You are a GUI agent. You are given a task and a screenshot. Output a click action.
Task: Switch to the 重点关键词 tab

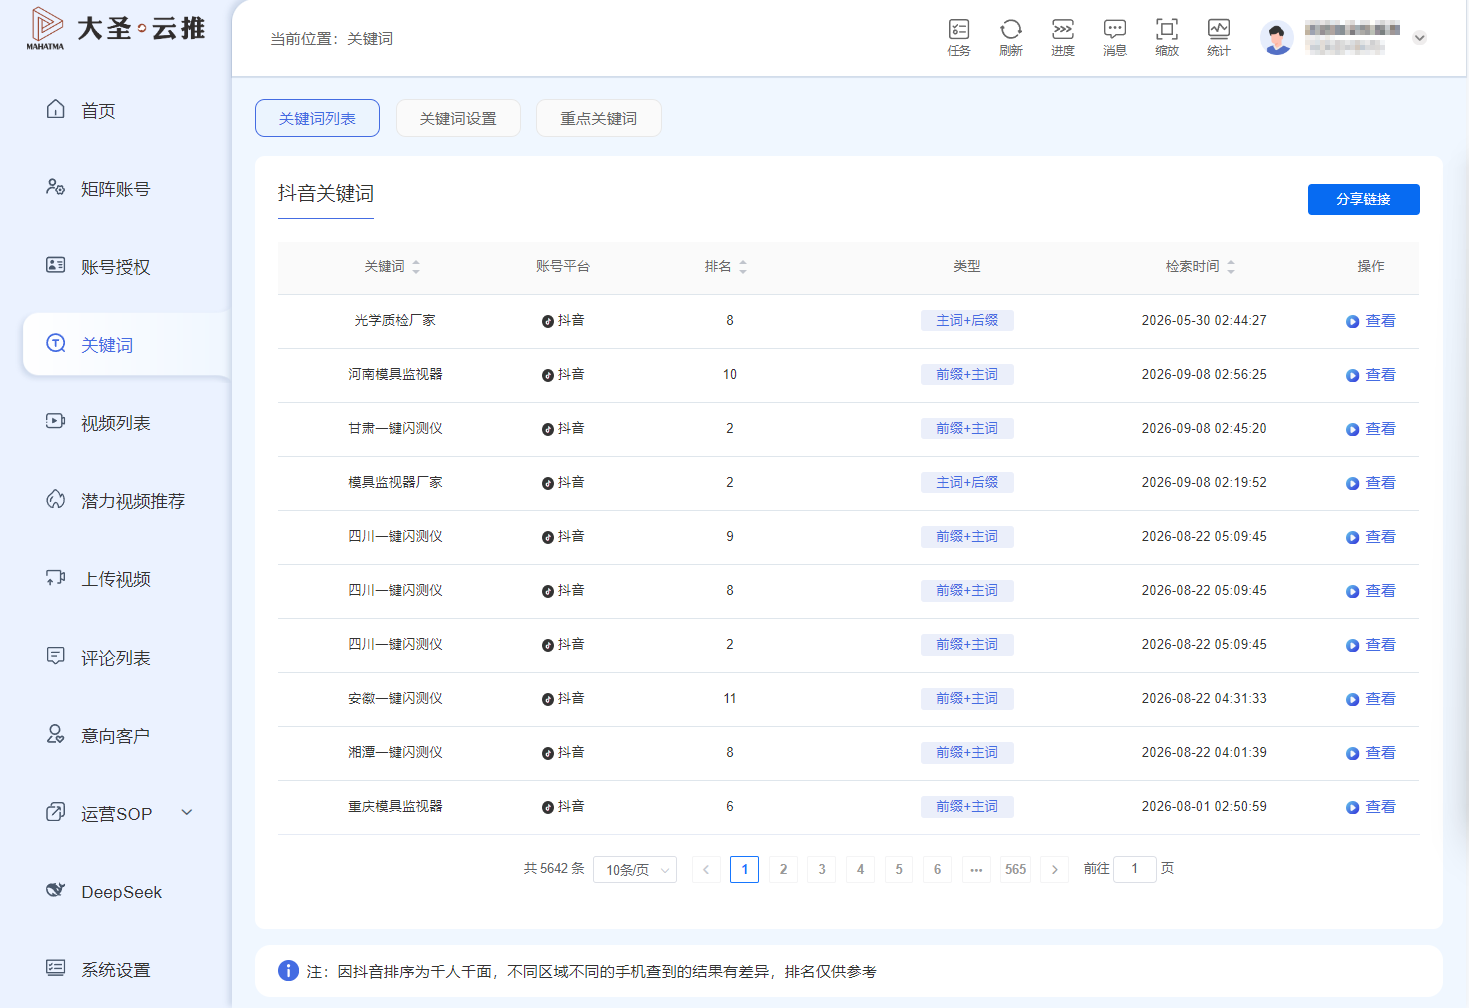(598, 118)
